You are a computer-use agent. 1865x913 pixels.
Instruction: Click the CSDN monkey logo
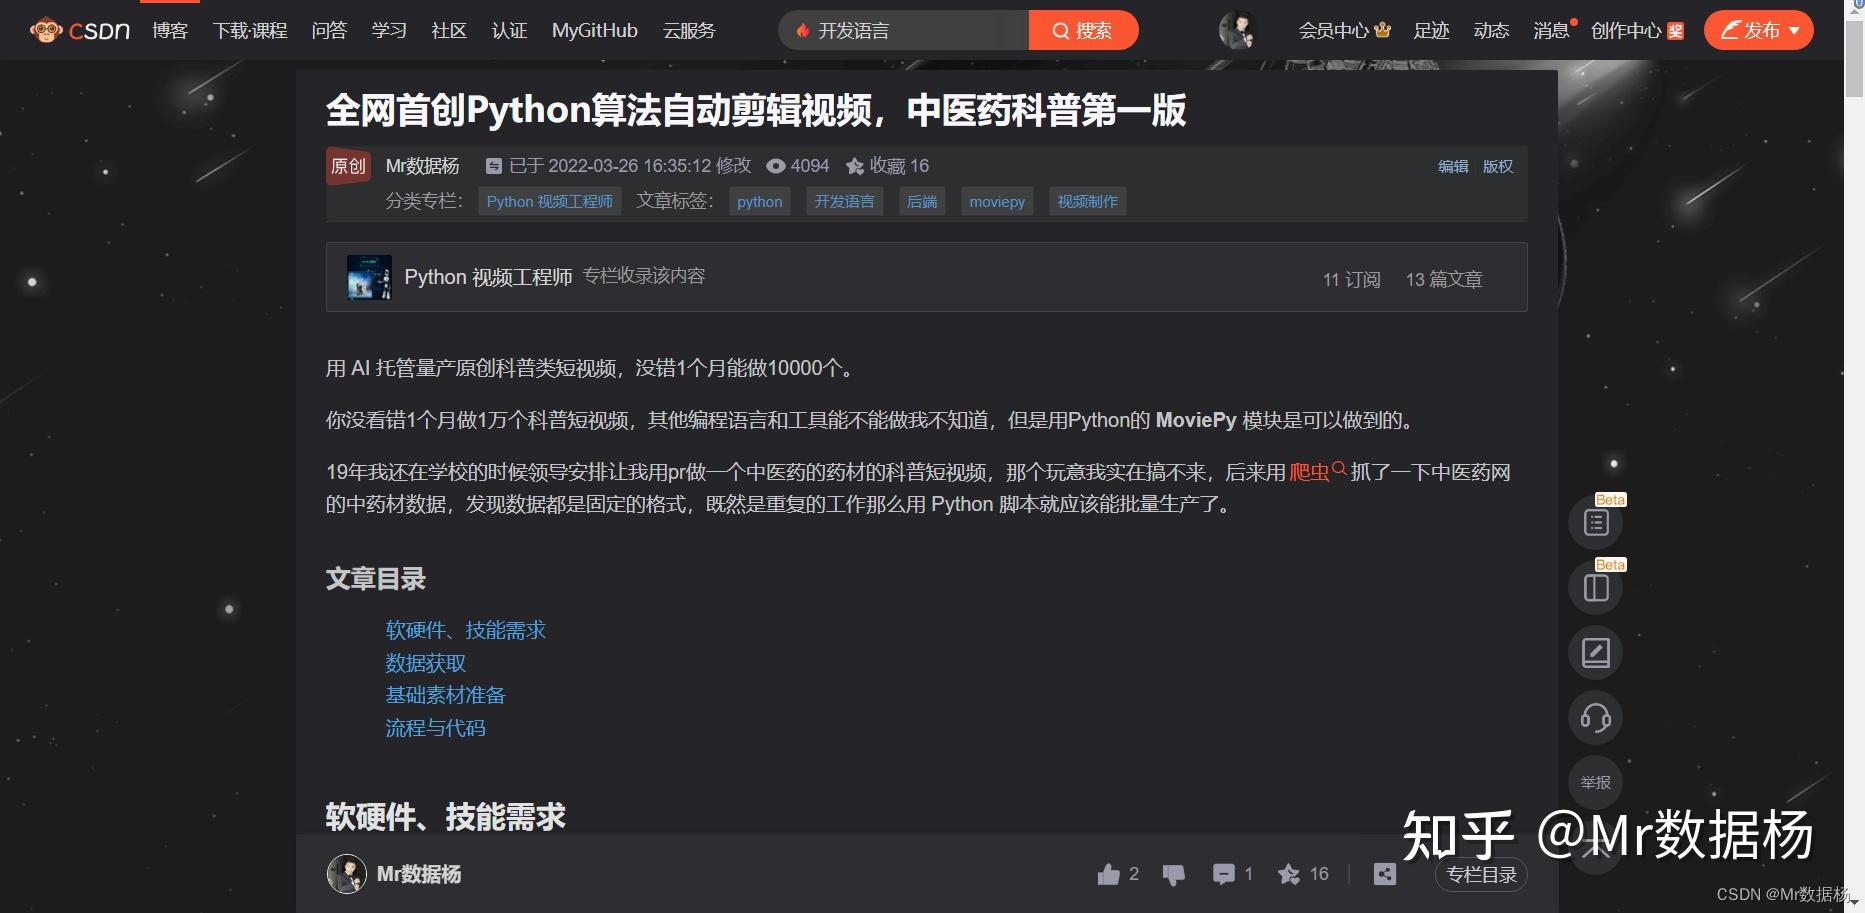44,29
